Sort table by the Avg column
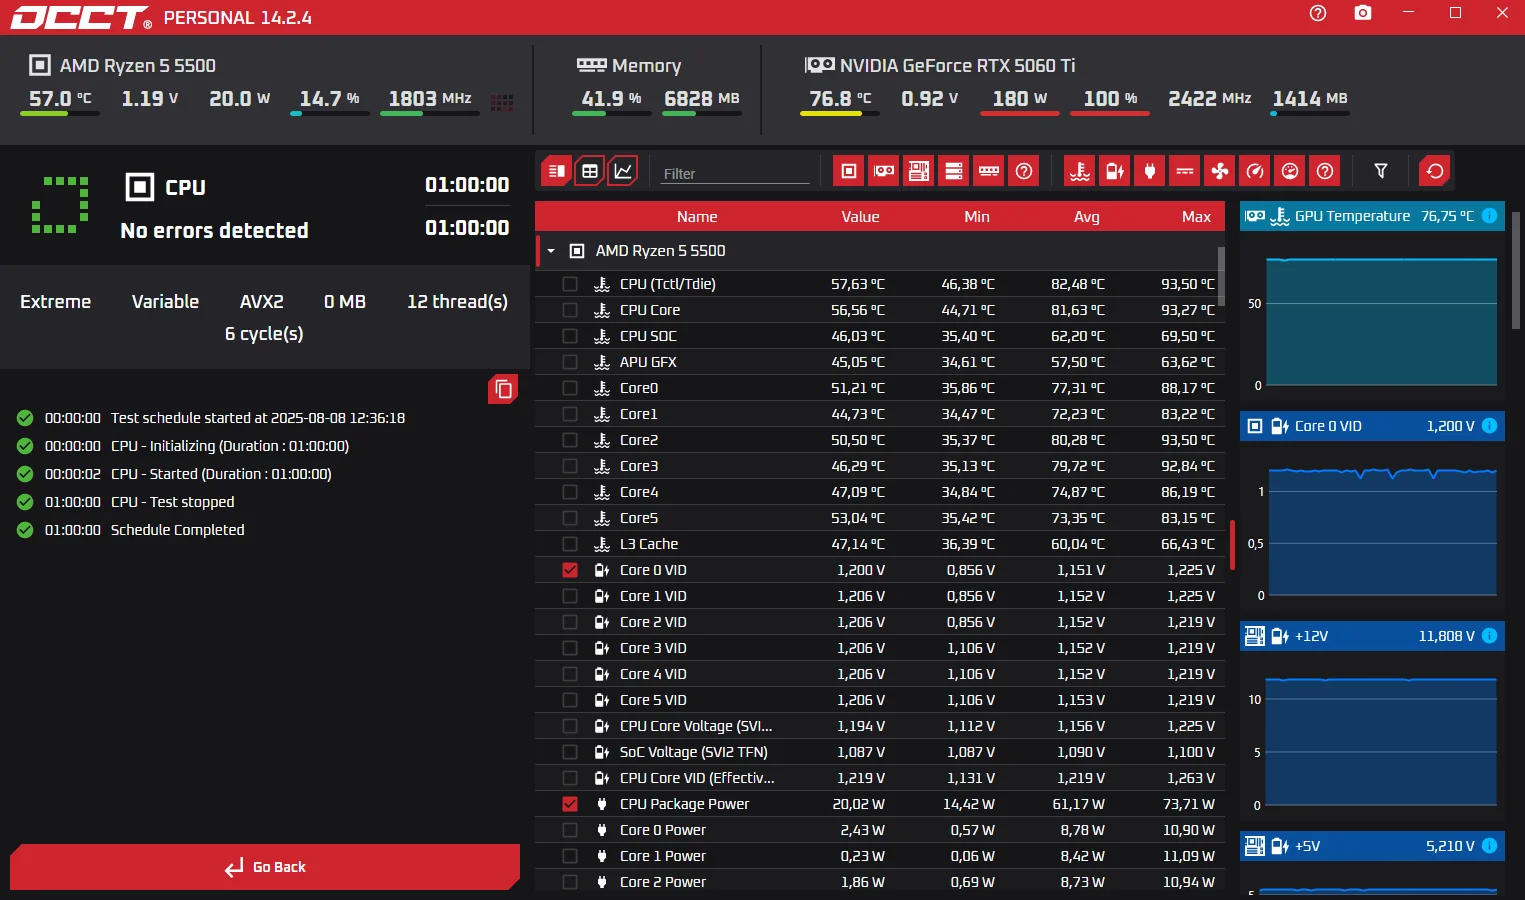Viewport: 1525px width, 900px height. point(1087,217)
